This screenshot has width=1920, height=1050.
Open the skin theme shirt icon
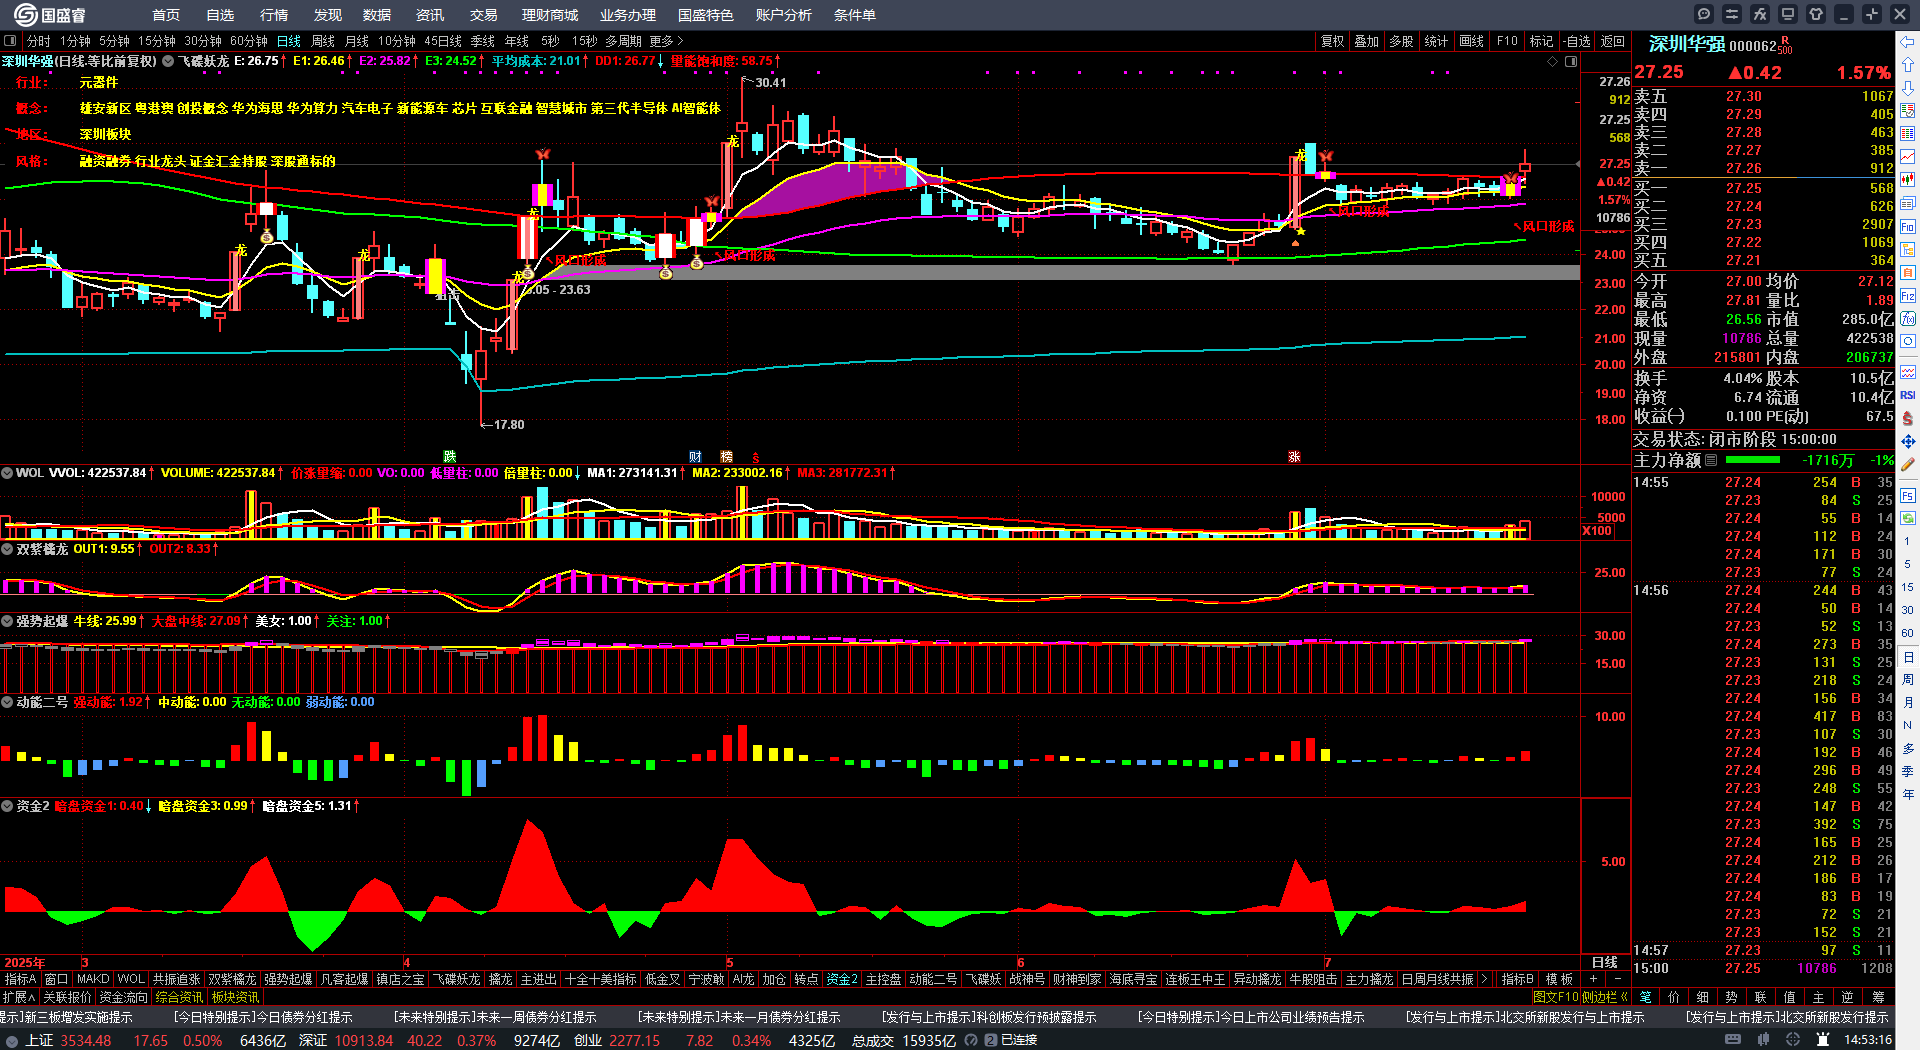click(x=1816, y=14)
